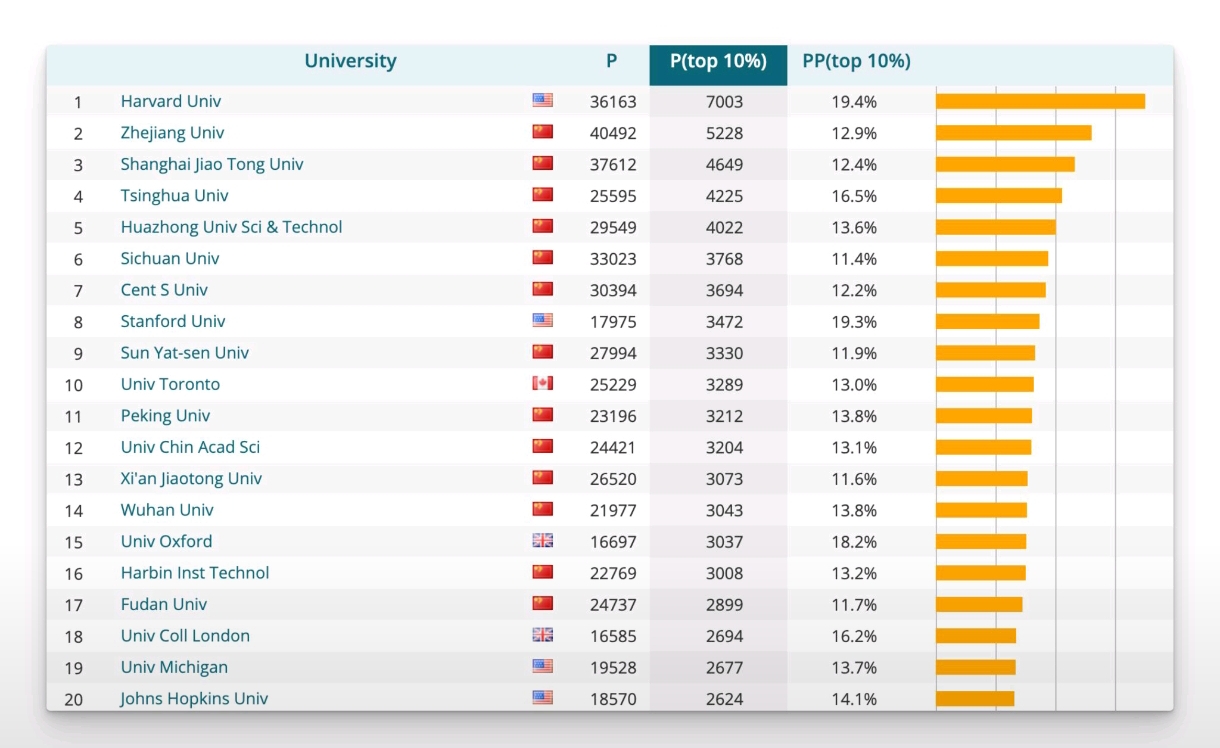Image resolution: width=1220 pixels, height=748 pixels.
Task: Sort by the PP(top 10%) column header
Action: (x=856, y=61)
